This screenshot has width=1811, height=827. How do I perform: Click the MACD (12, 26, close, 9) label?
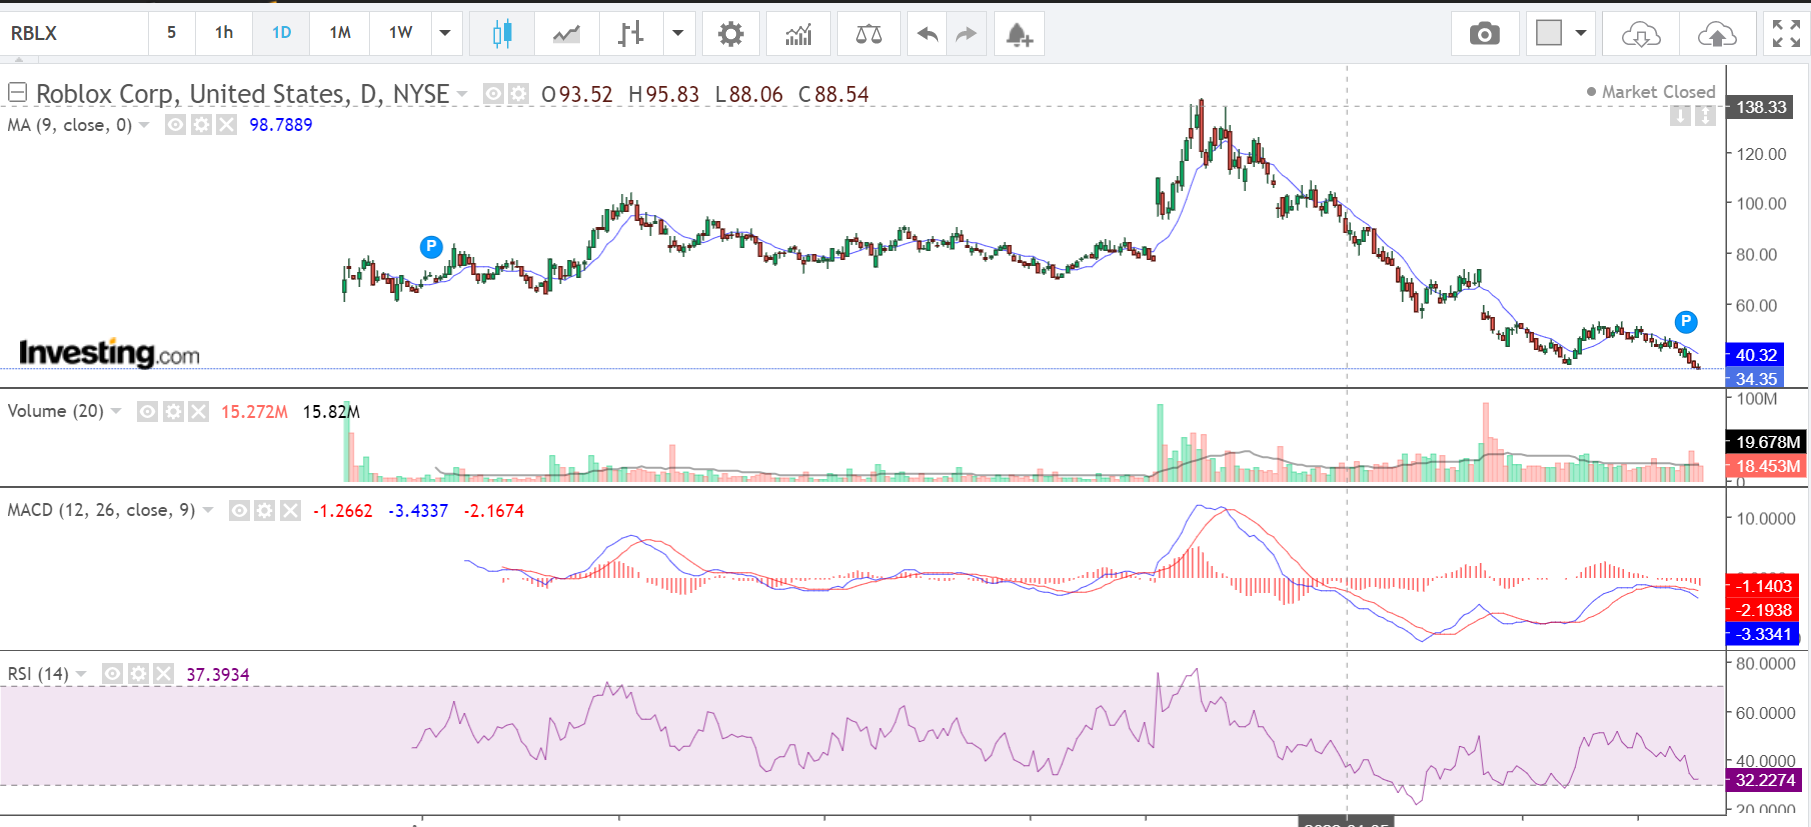pos(101,510)
